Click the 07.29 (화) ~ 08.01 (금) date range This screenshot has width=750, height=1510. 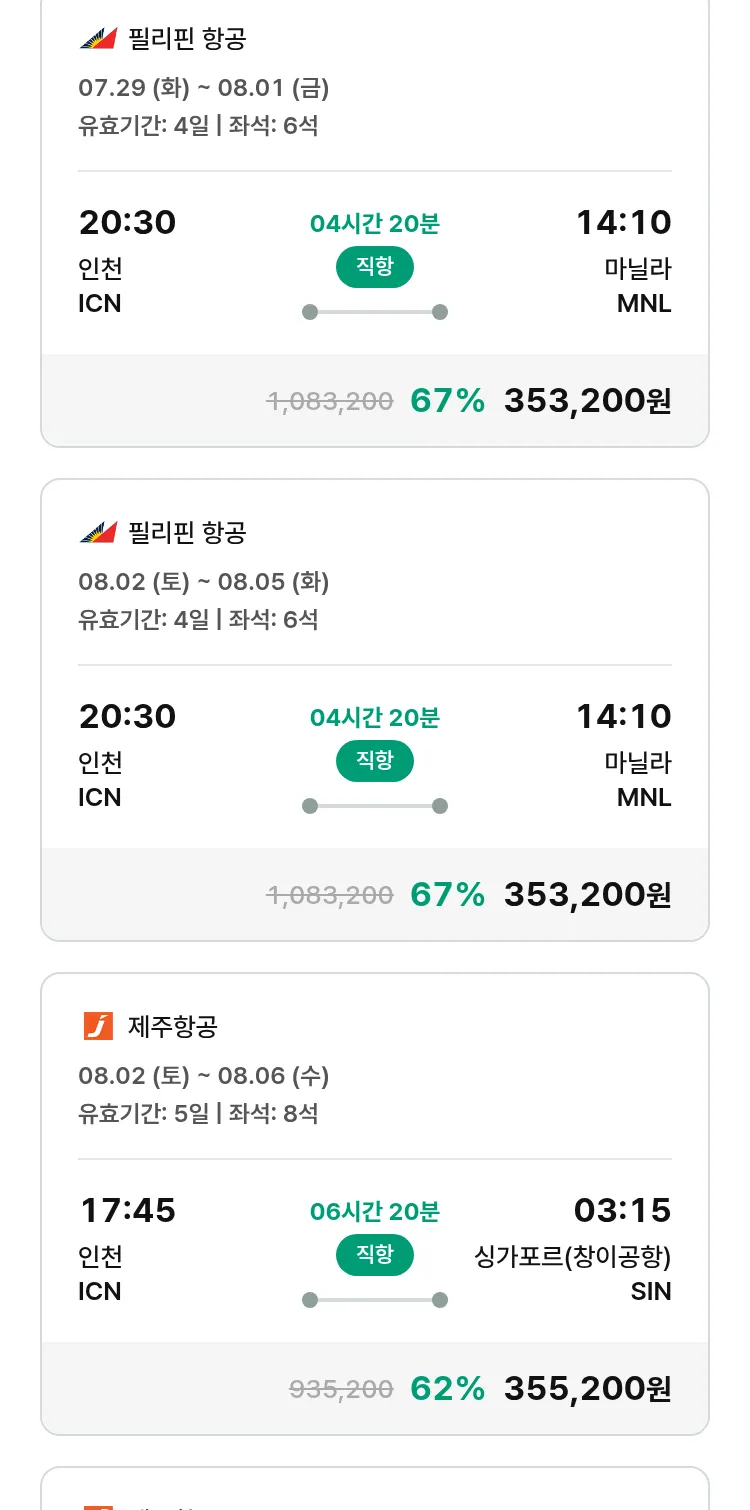(x=203, y=88)
